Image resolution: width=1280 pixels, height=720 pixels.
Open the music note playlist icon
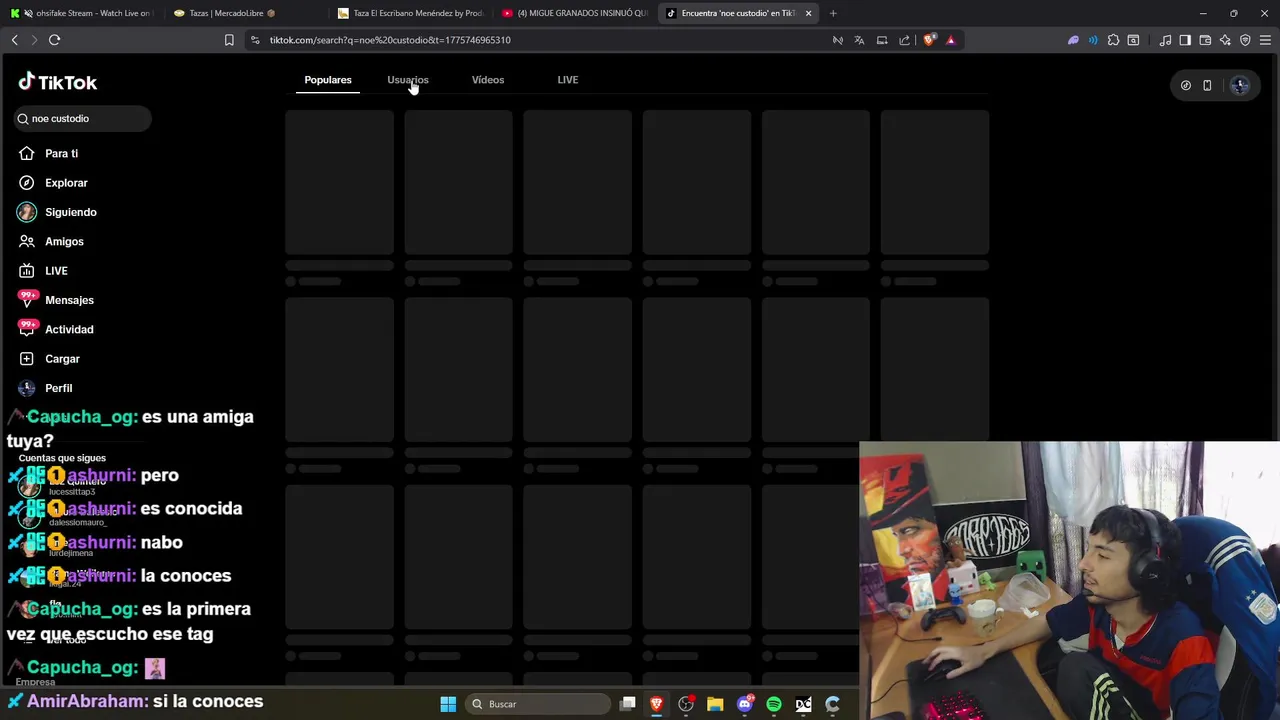coord(1165,40)
